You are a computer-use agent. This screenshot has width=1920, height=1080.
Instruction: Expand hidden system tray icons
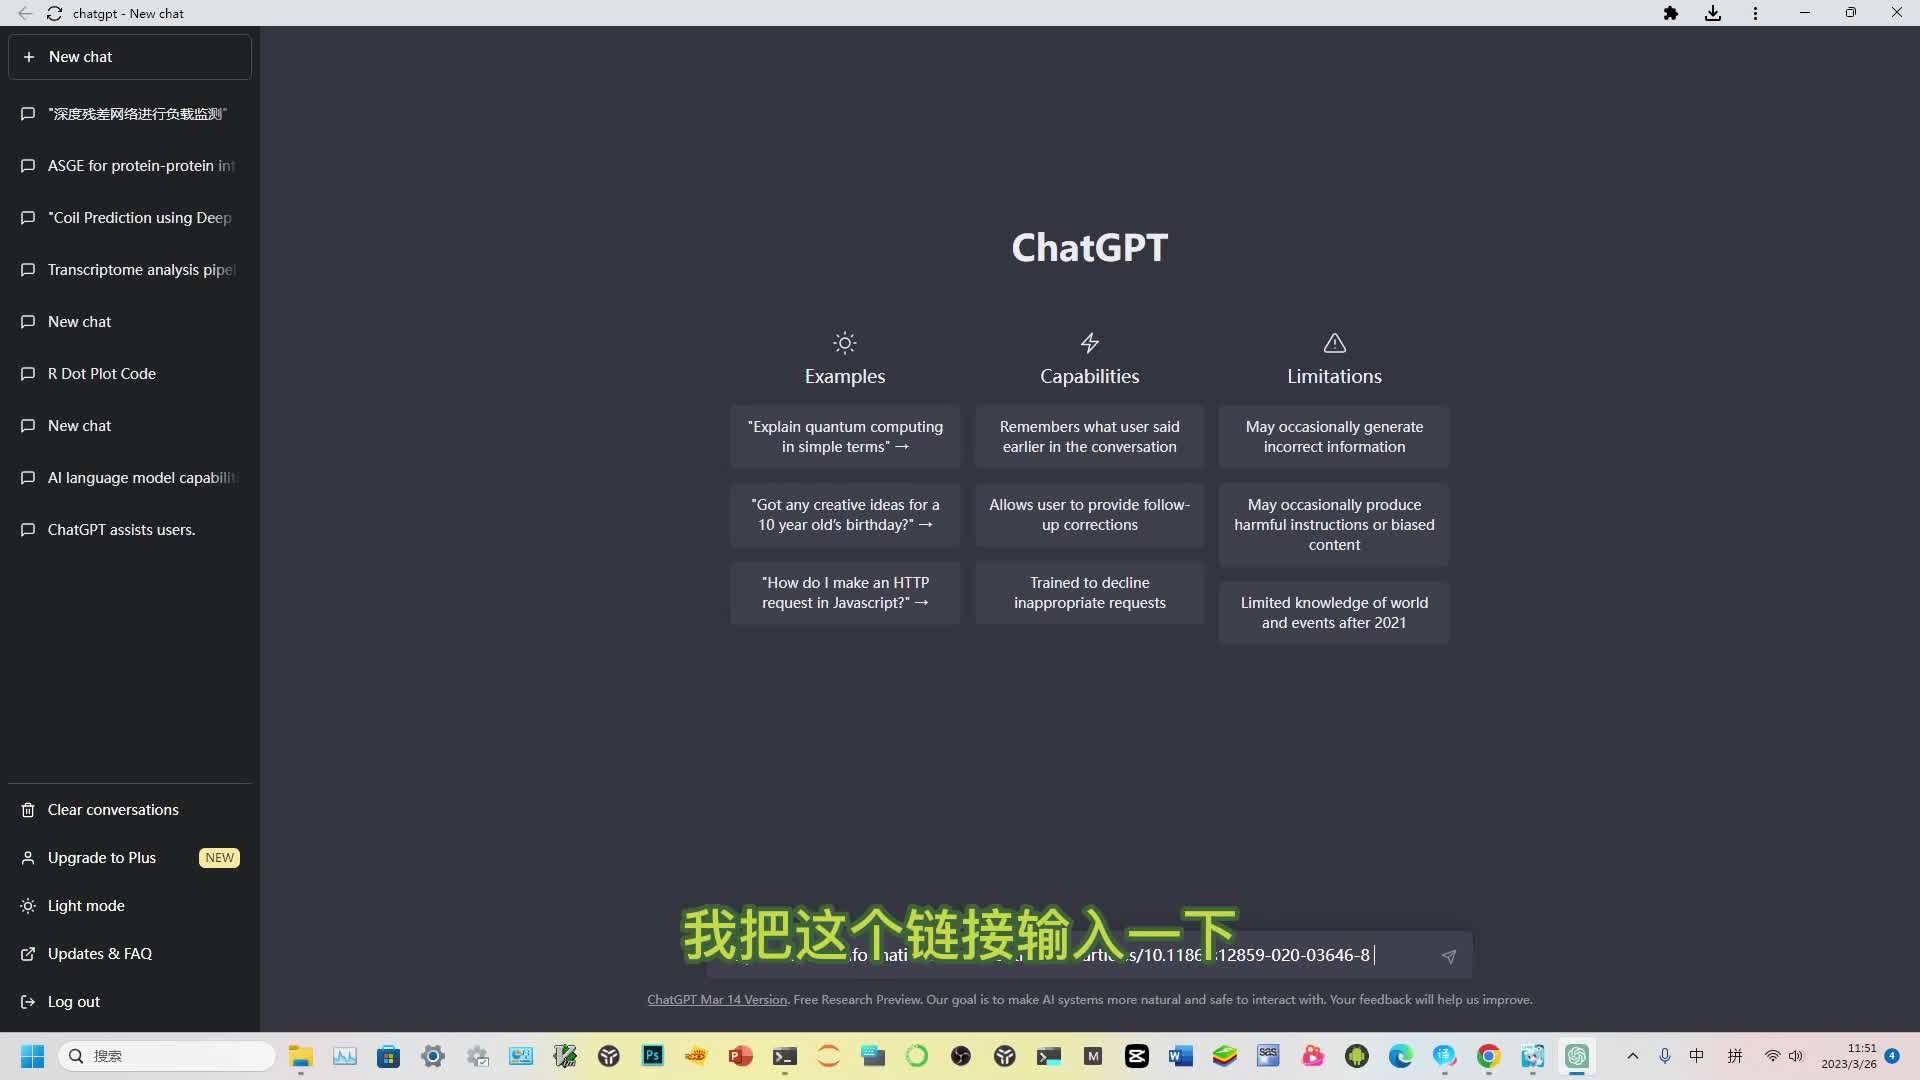[x=1632, y=1056]
